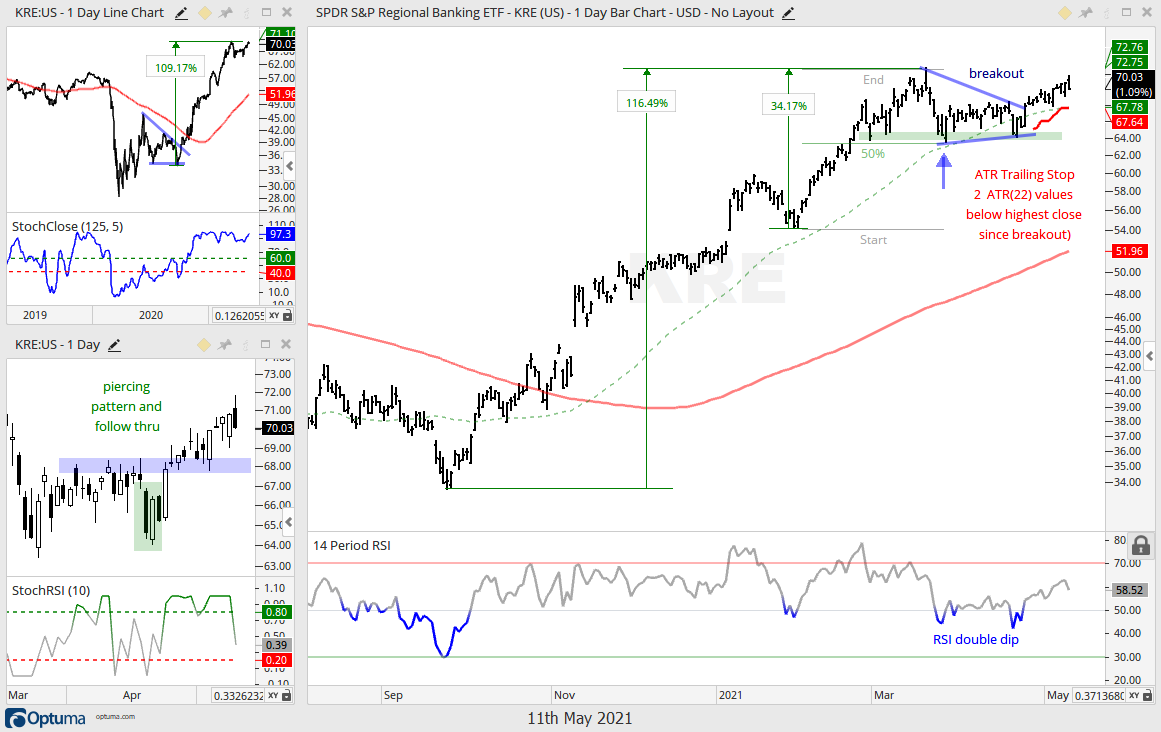Pin the SPDR Regional Banking bar chart
The image size is (1161, 732).
pyautogui.click(x=1086, y=13)
